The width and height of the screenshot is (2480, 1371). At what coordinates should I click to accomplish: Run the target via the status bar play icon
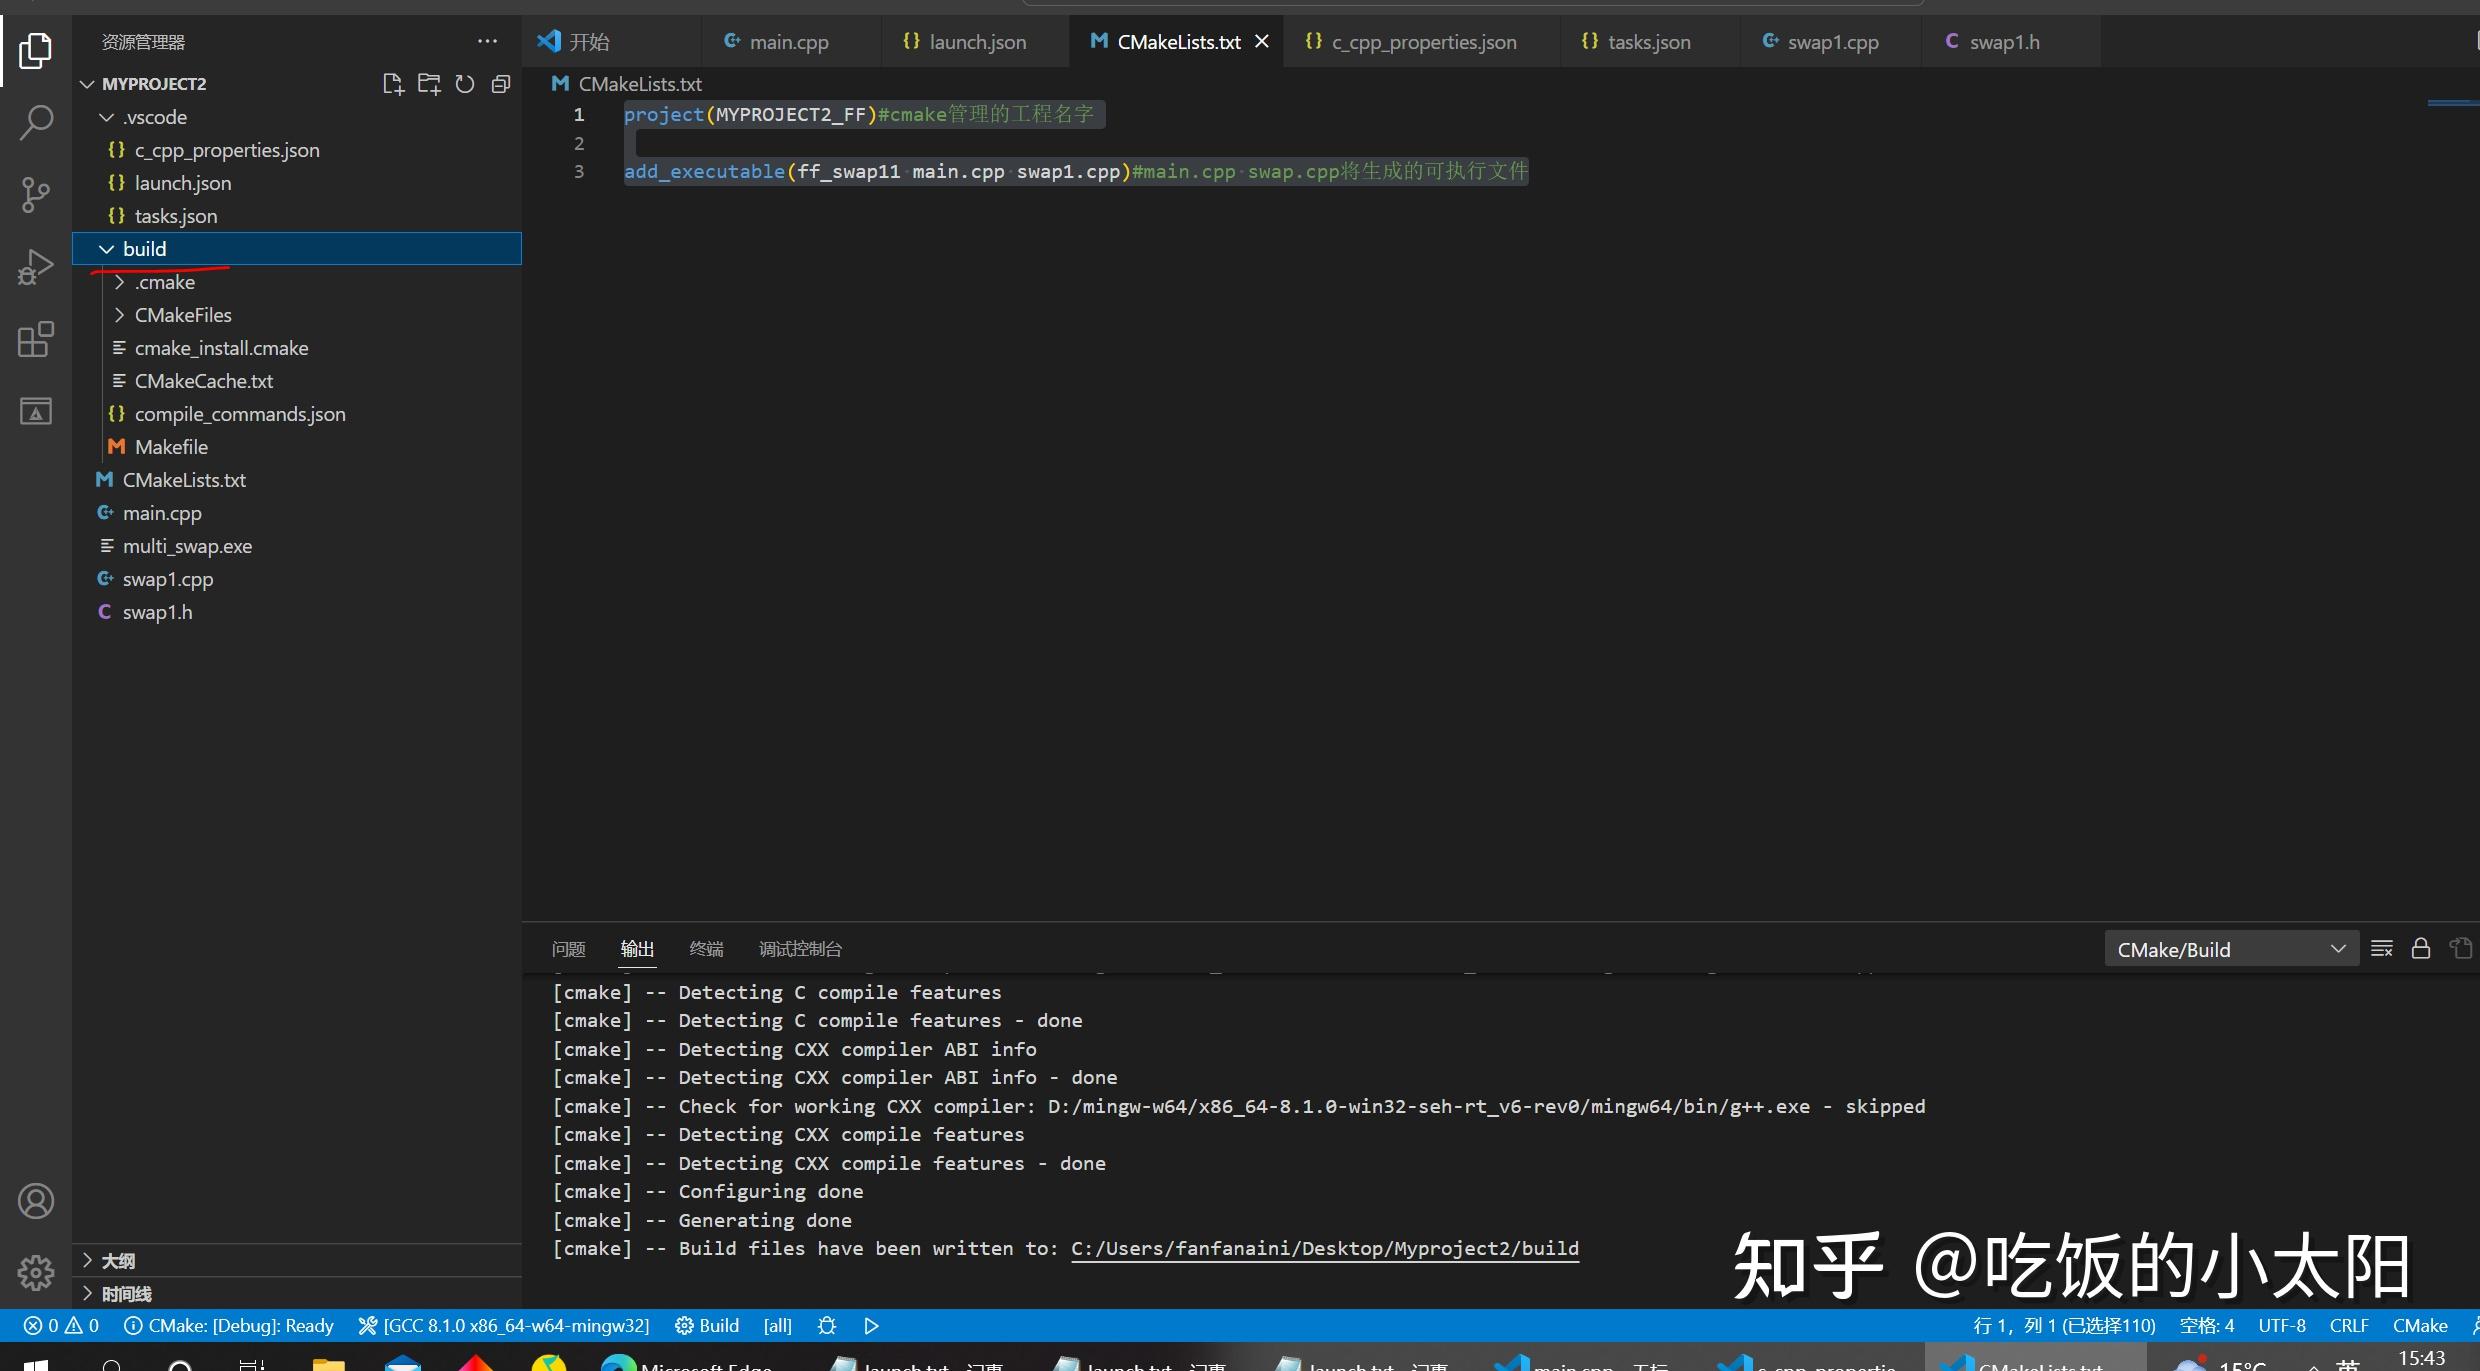(870, 1325)
